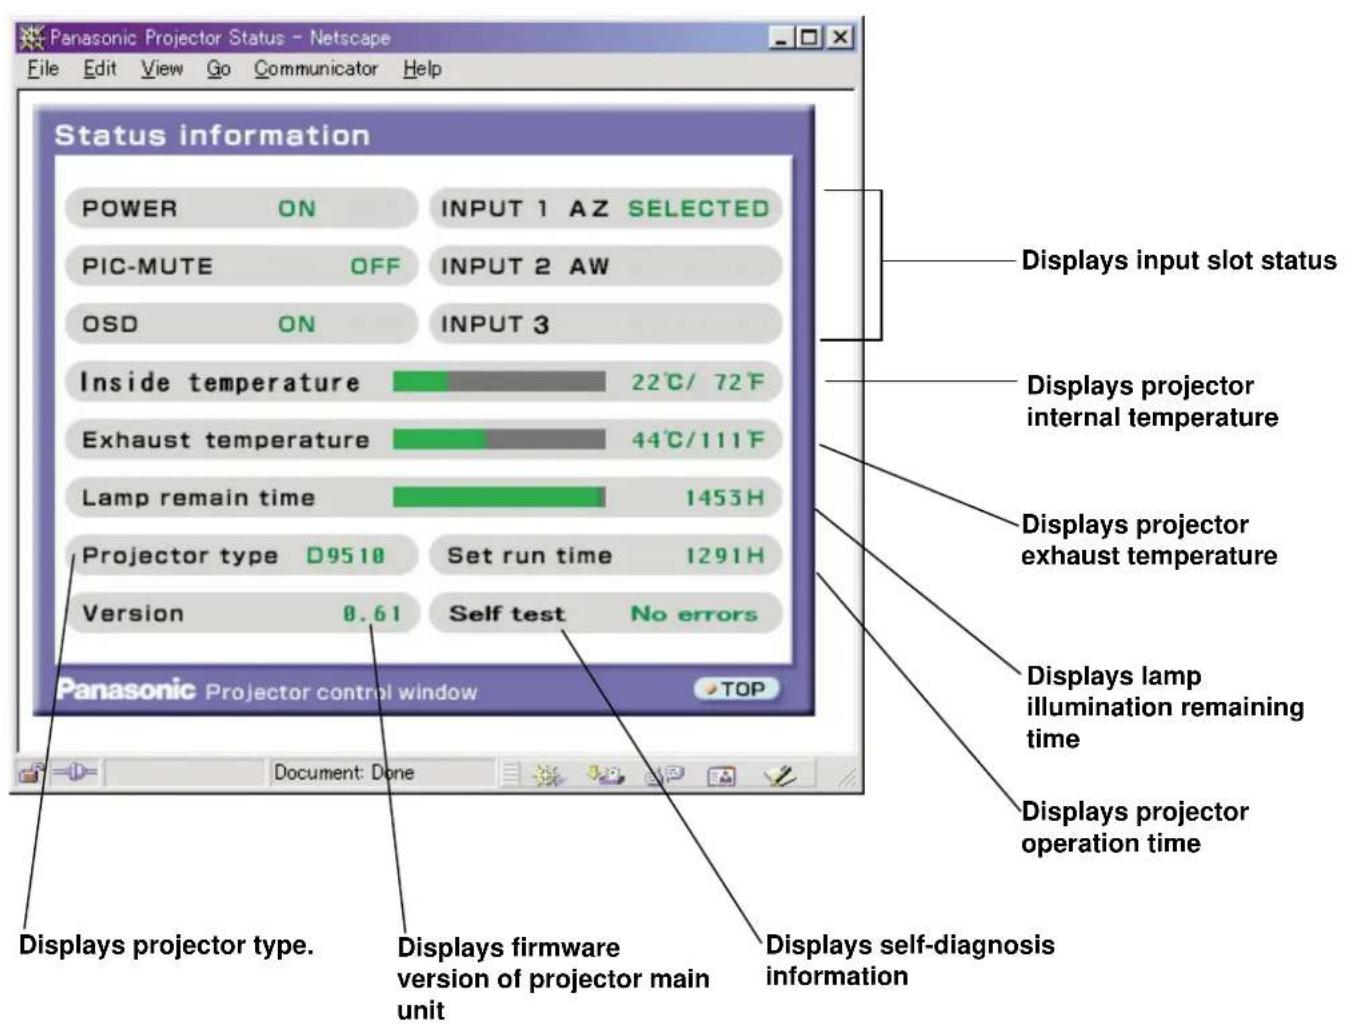The width and height of the screenshot is (1345, 1026).
Task: Open the Composer pen icon
Action: pyautogui.click(x=779, y=774)
